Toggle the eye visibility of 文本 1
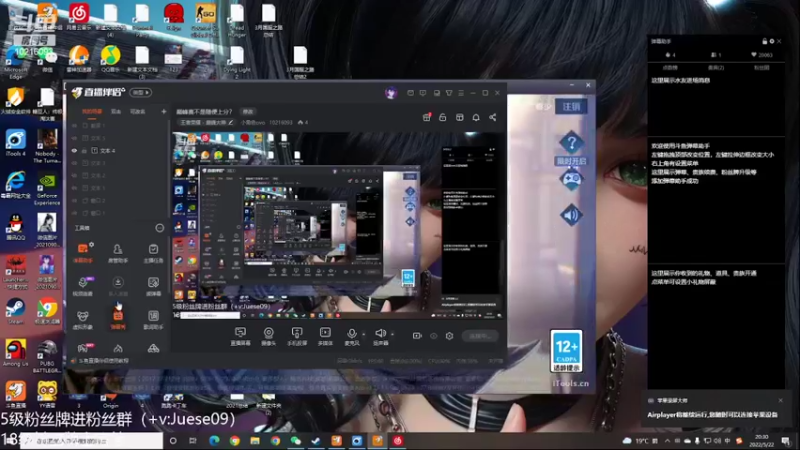 [74, 188]
